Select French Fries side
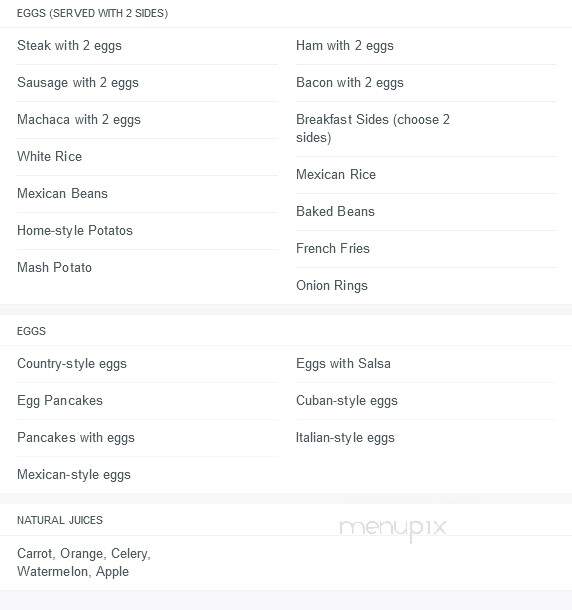The height and width of the screenshot is (610, 572). click(x=333, y=248)
